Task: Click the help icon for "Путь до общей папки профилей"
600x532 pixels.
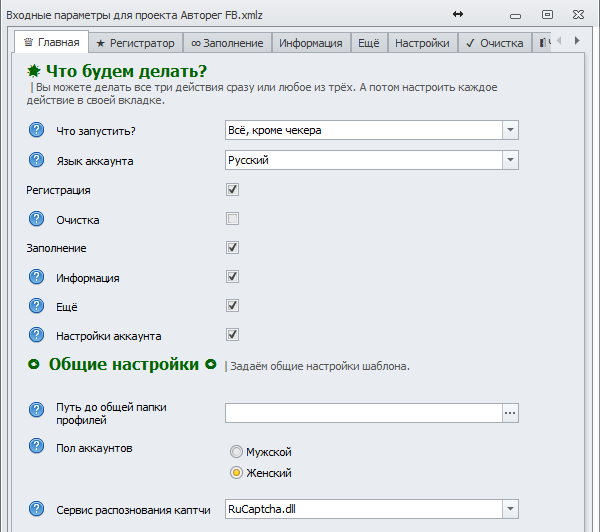Action: pyautogui.click(x=37, y=410)
